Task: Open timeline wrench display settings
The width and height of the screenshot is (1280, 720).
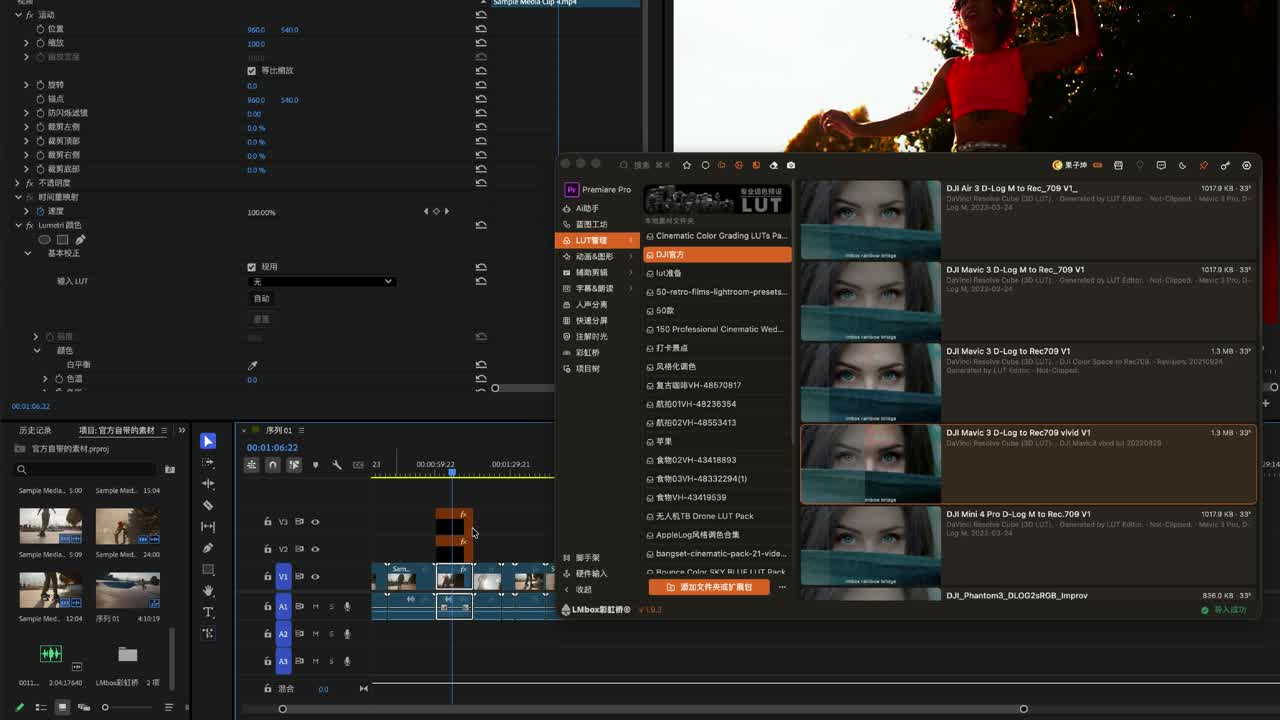Action: [337, 465]
